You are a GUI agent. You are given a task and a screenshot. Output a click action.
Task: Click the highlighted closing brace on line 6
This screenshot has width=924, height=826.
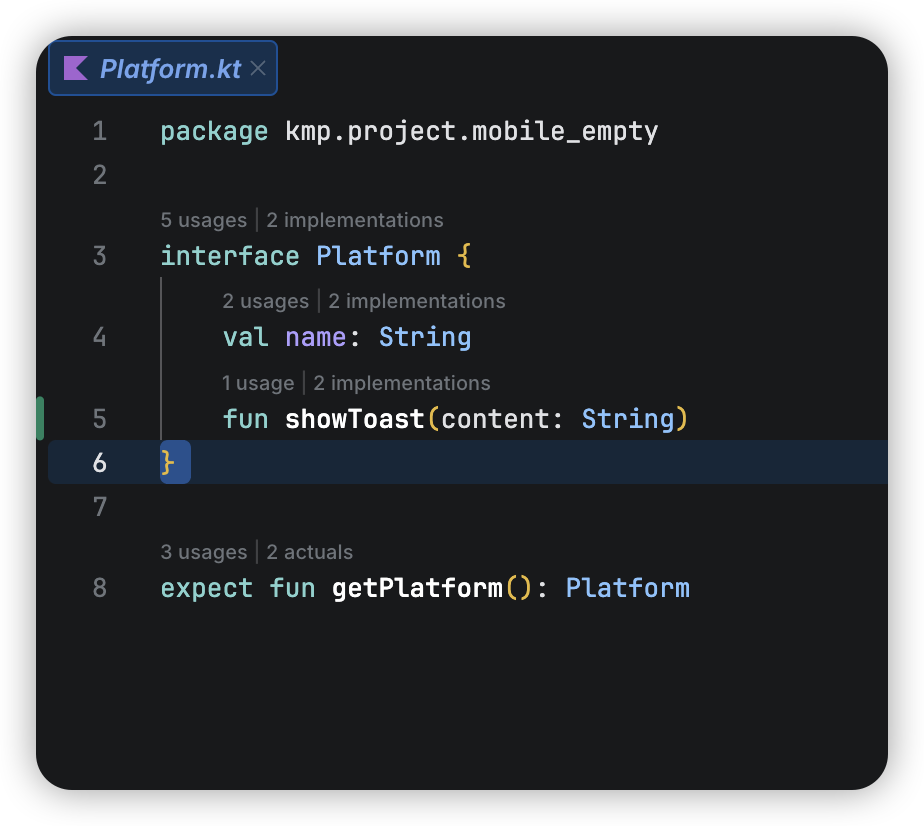pos(168,462)
